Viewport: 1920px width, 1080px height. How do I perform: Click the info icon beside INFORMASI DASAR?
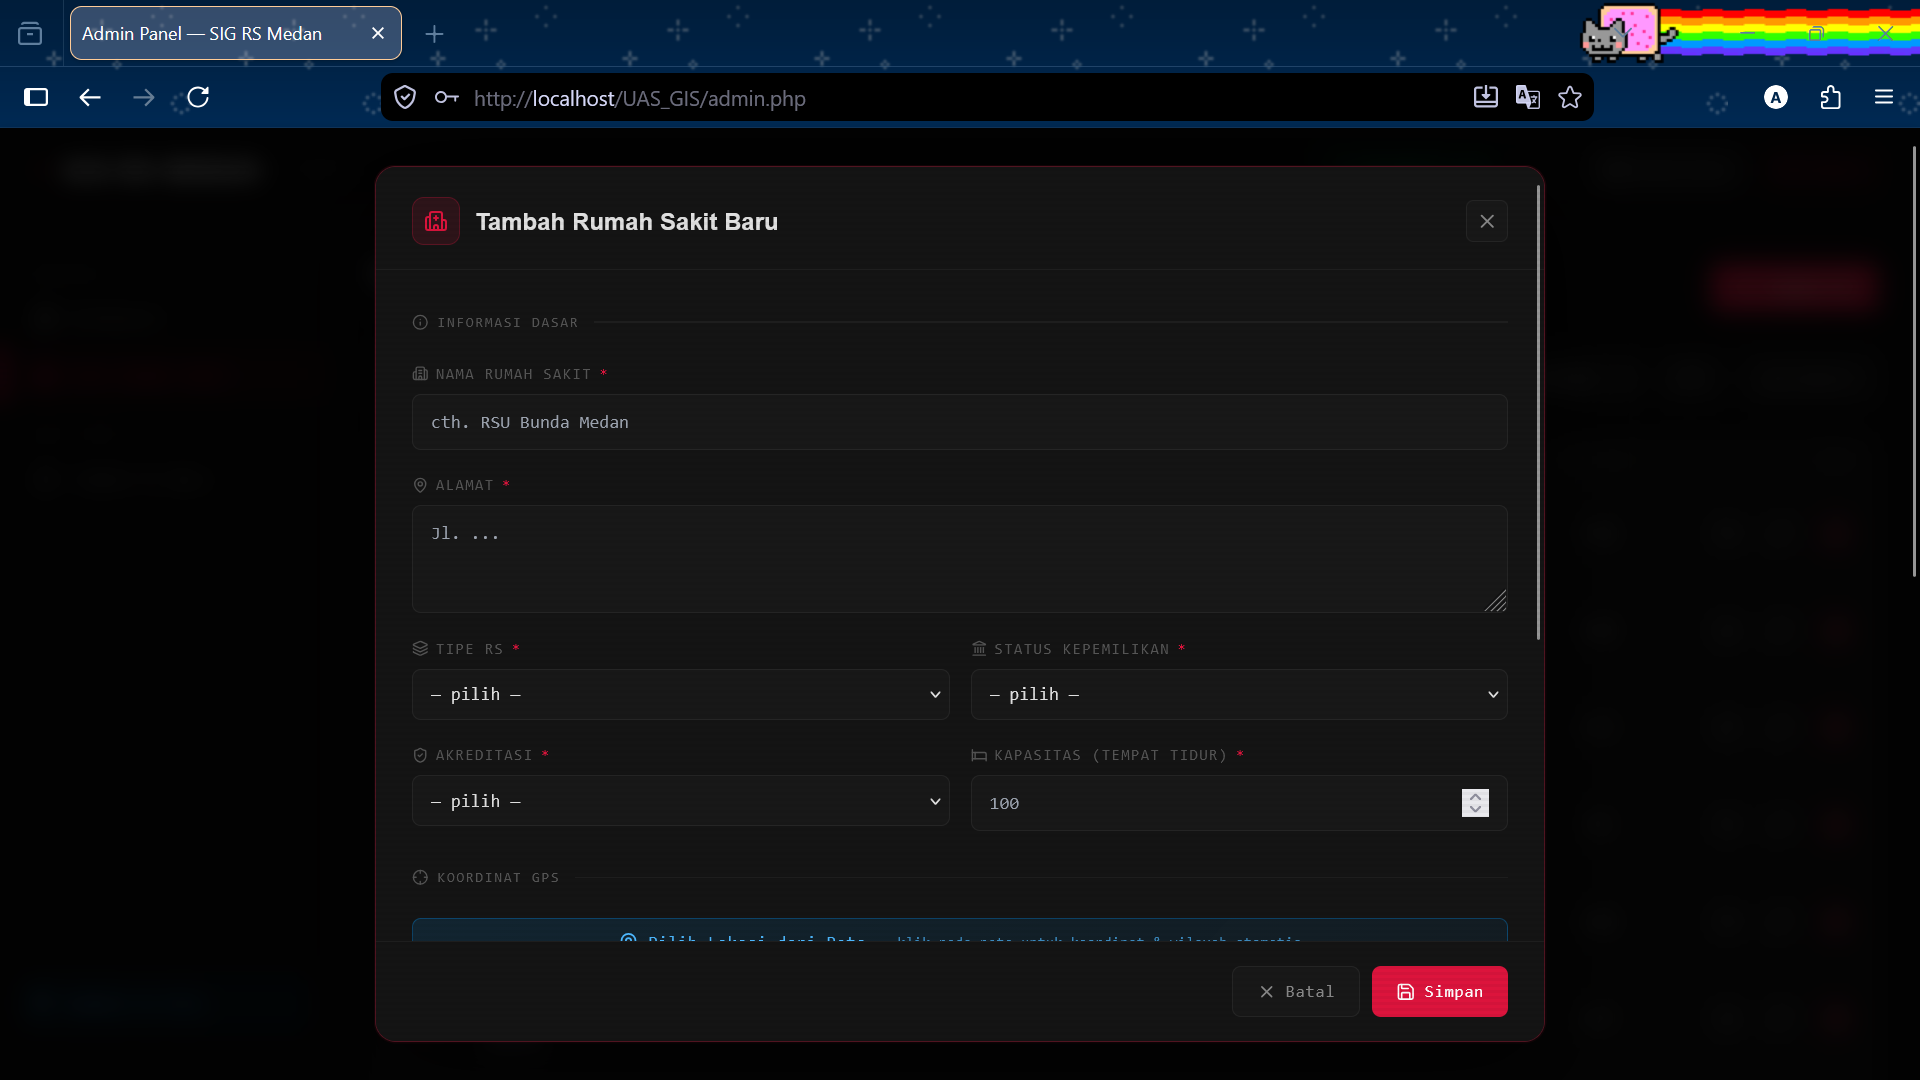point(420,322)
